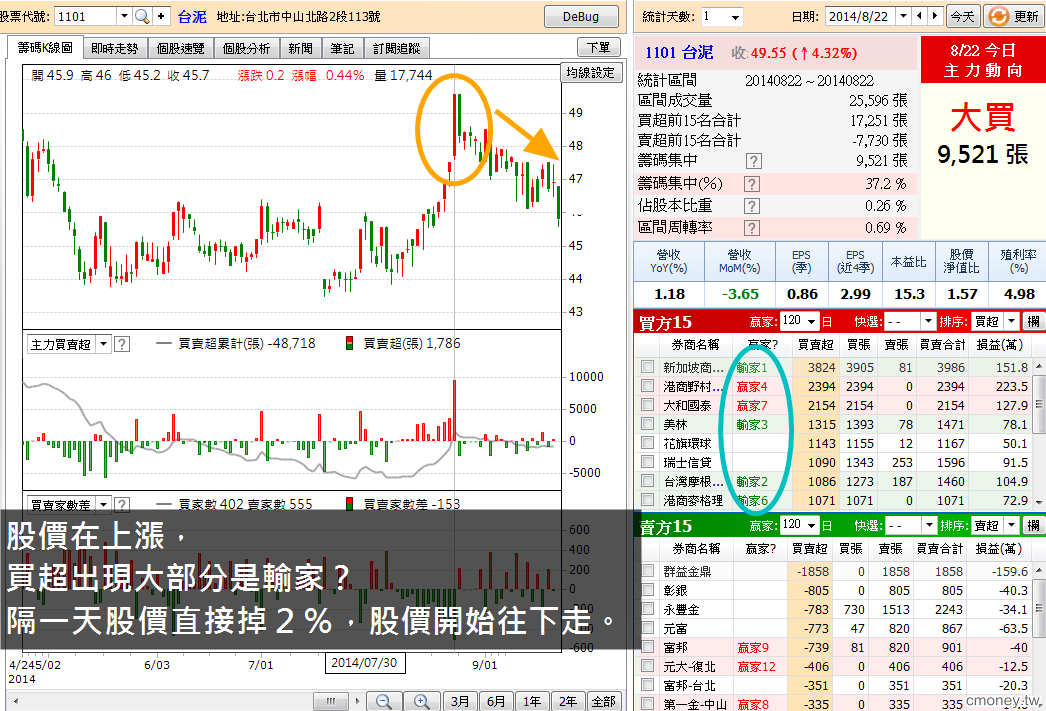This screenshot has height=711, width=1046.
Task: Select the 6月 range button
Action: tap(496, 701)
